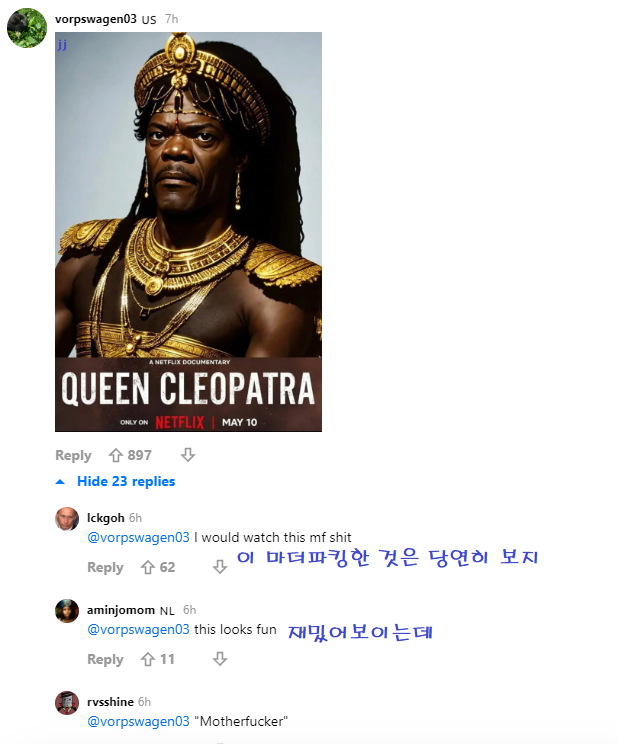Open the Queen Cleopatra poster image
Screen dimensions: 618x744
click(x=188, y=232)
